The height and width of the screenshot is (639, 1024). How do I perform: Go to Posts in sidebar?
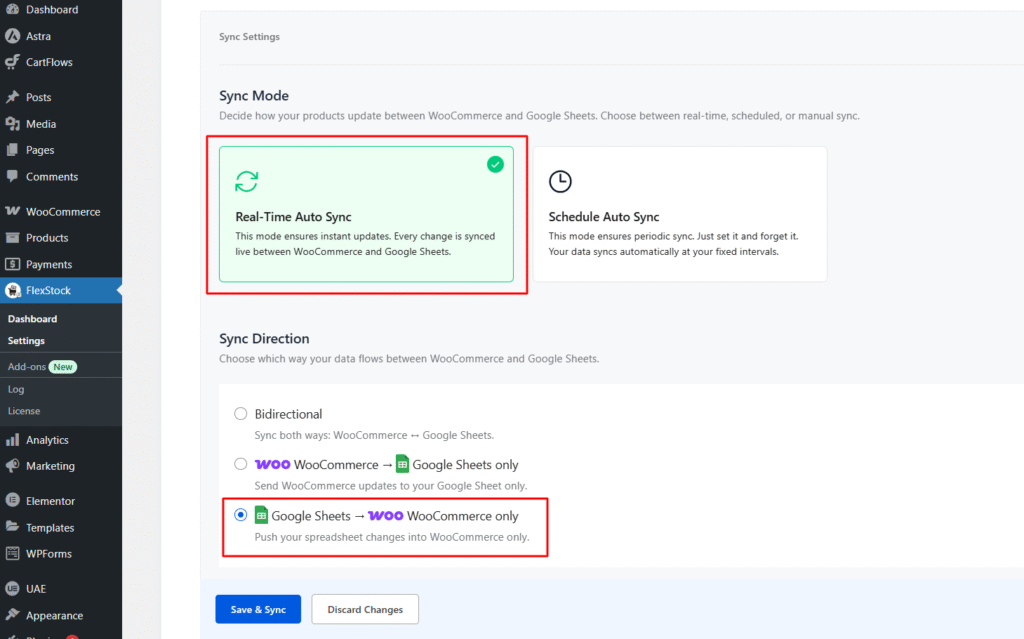coord(61,97)
